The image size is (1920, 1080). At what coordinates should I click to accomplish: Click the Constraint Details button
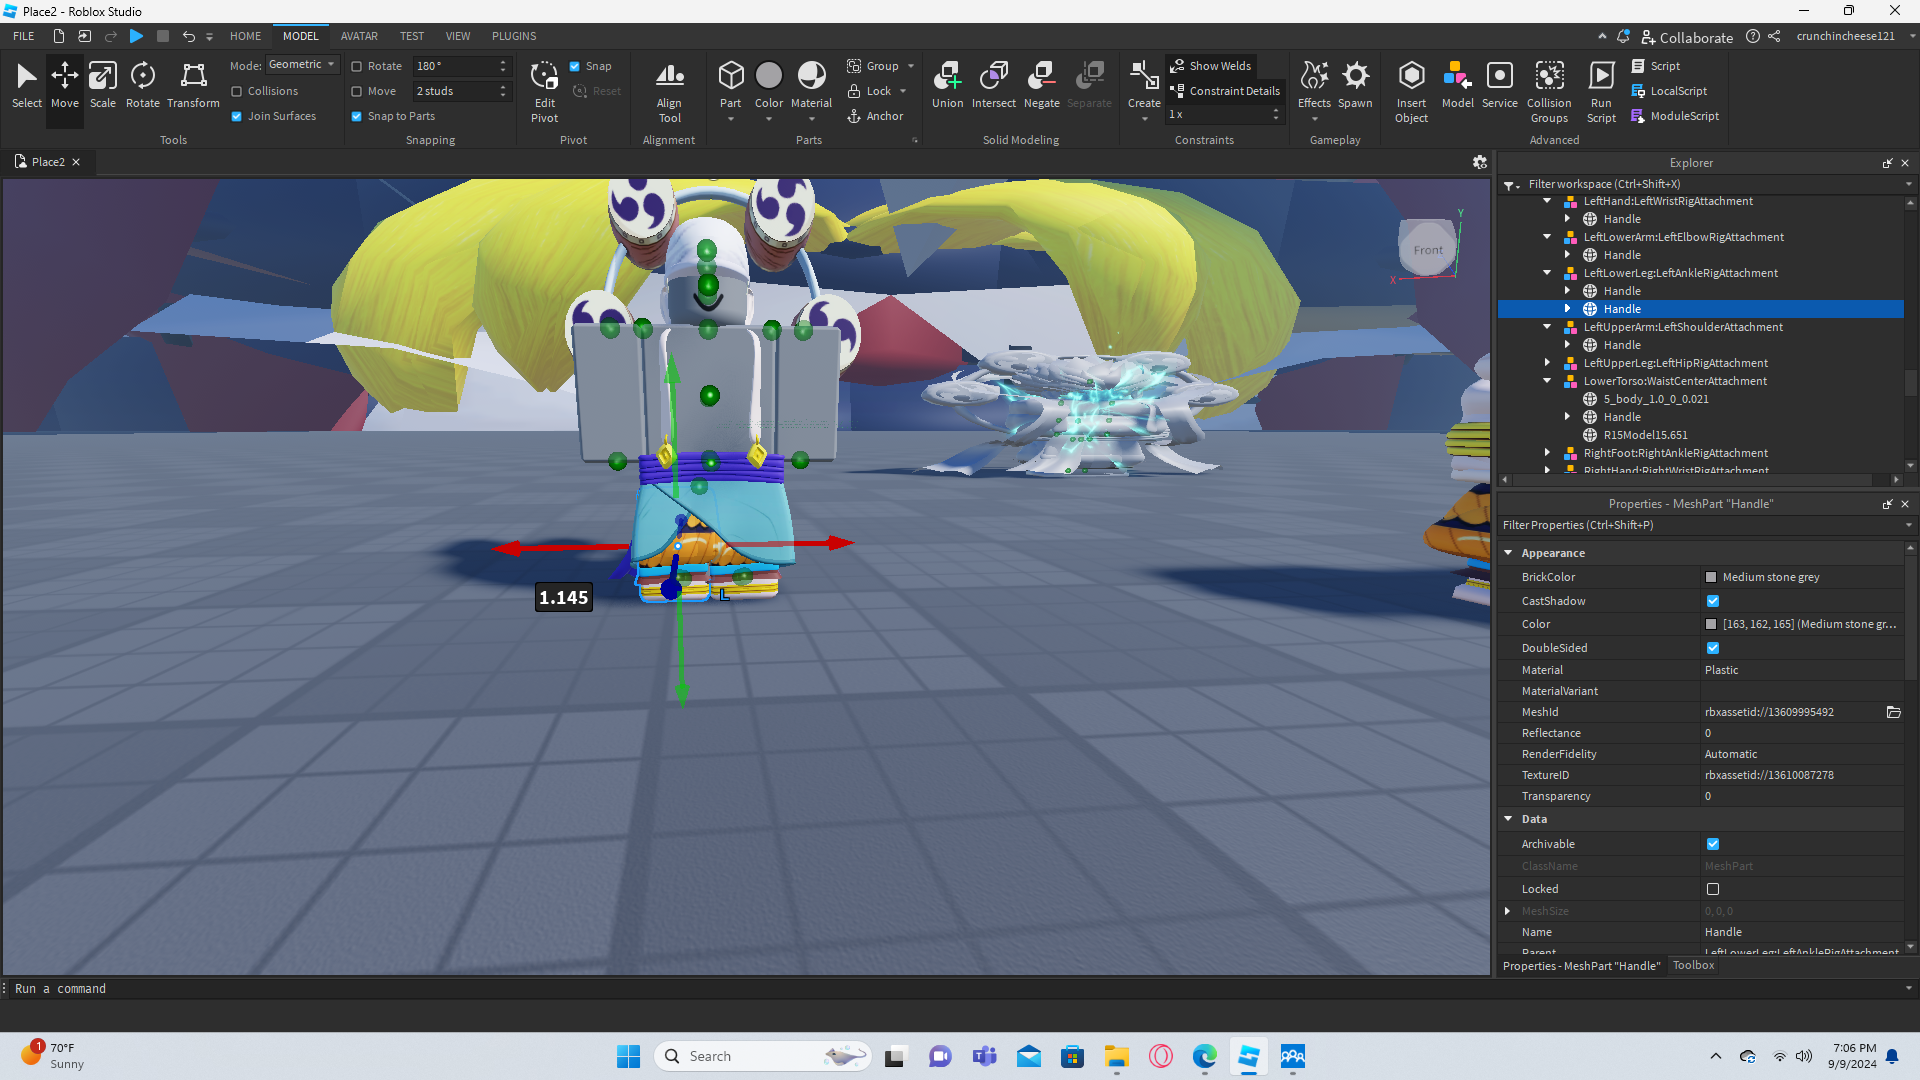(1226, 91)
